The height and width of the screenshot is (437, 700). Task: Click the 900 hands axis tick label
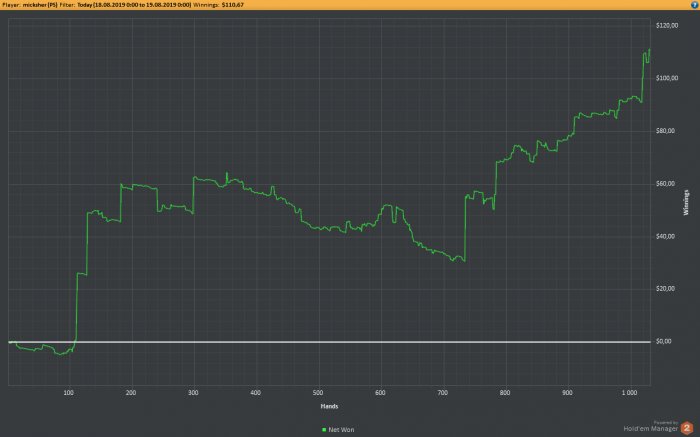[567, 393]
